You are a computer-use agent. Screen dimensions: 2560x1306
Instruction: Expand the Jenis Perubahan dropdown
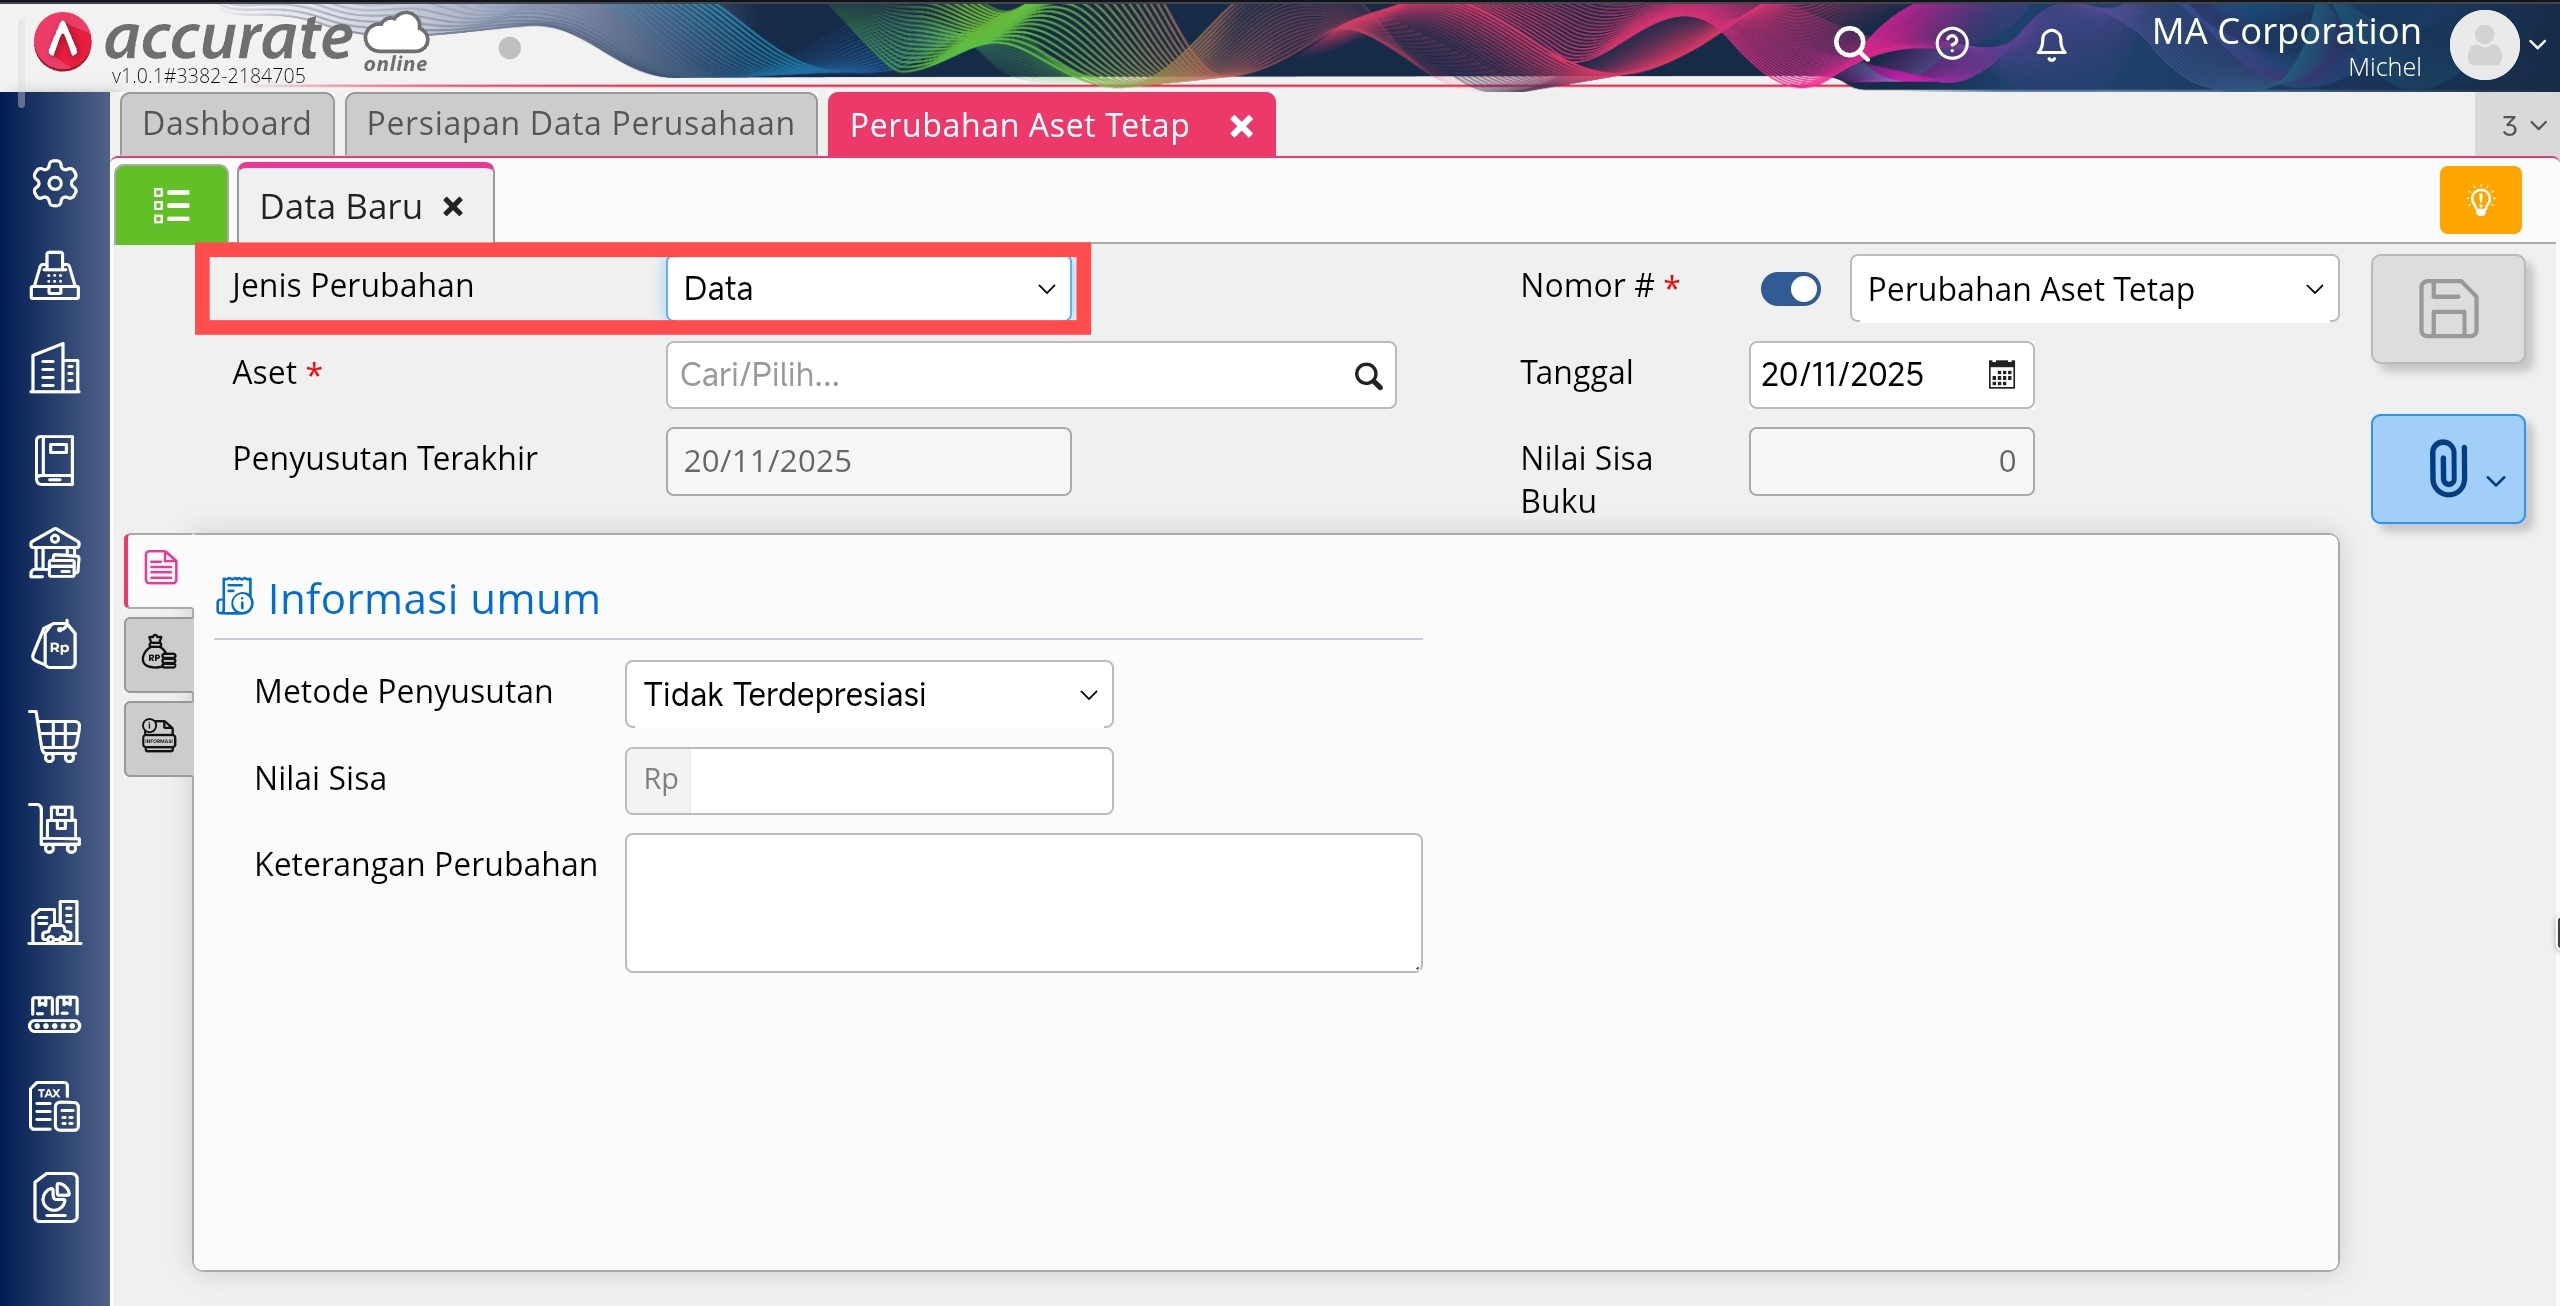tap(868, 289)
